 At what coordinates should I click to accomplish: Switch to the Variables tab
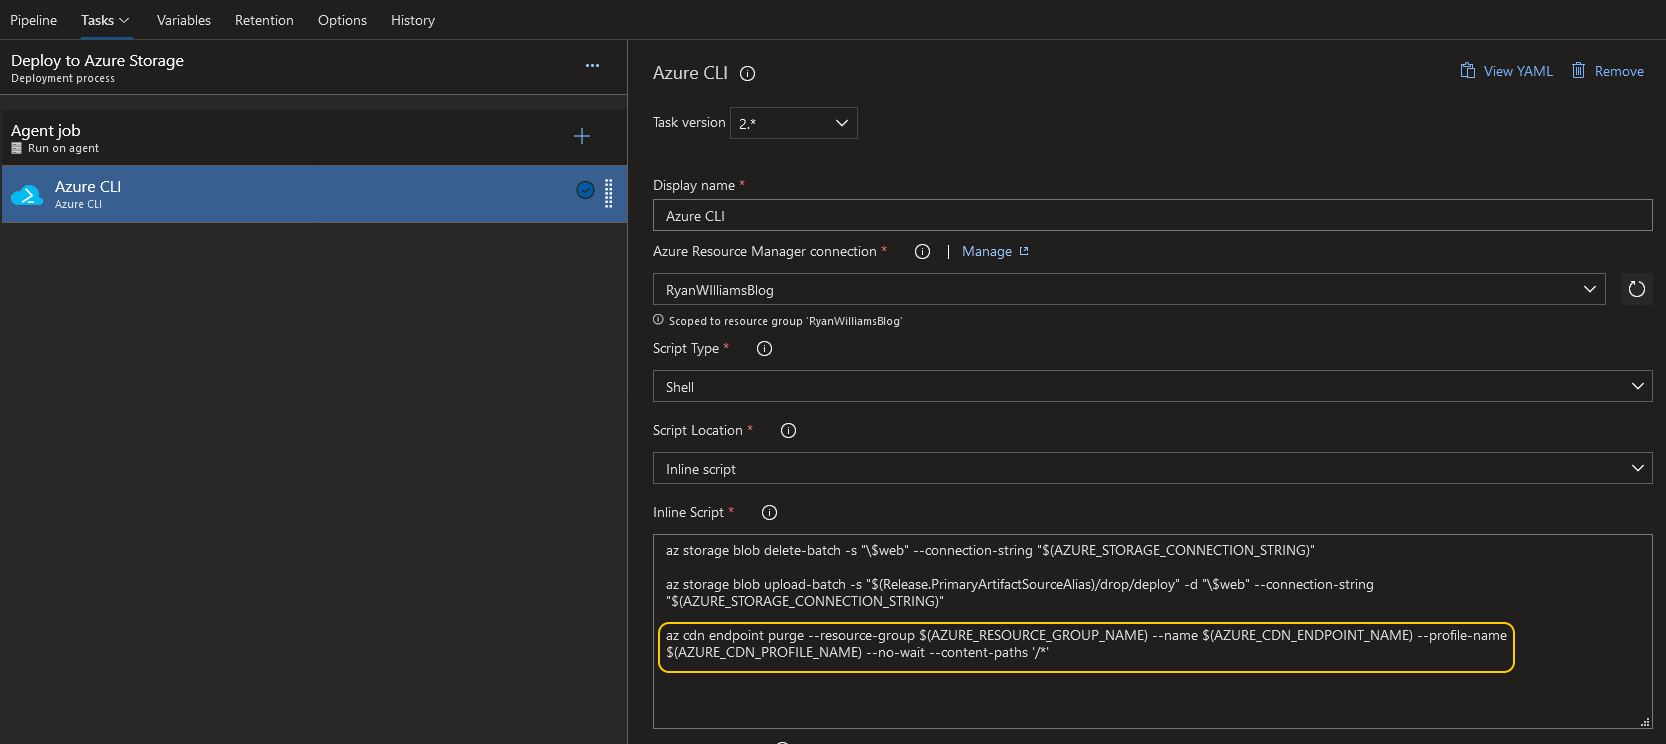click(184, 20)
